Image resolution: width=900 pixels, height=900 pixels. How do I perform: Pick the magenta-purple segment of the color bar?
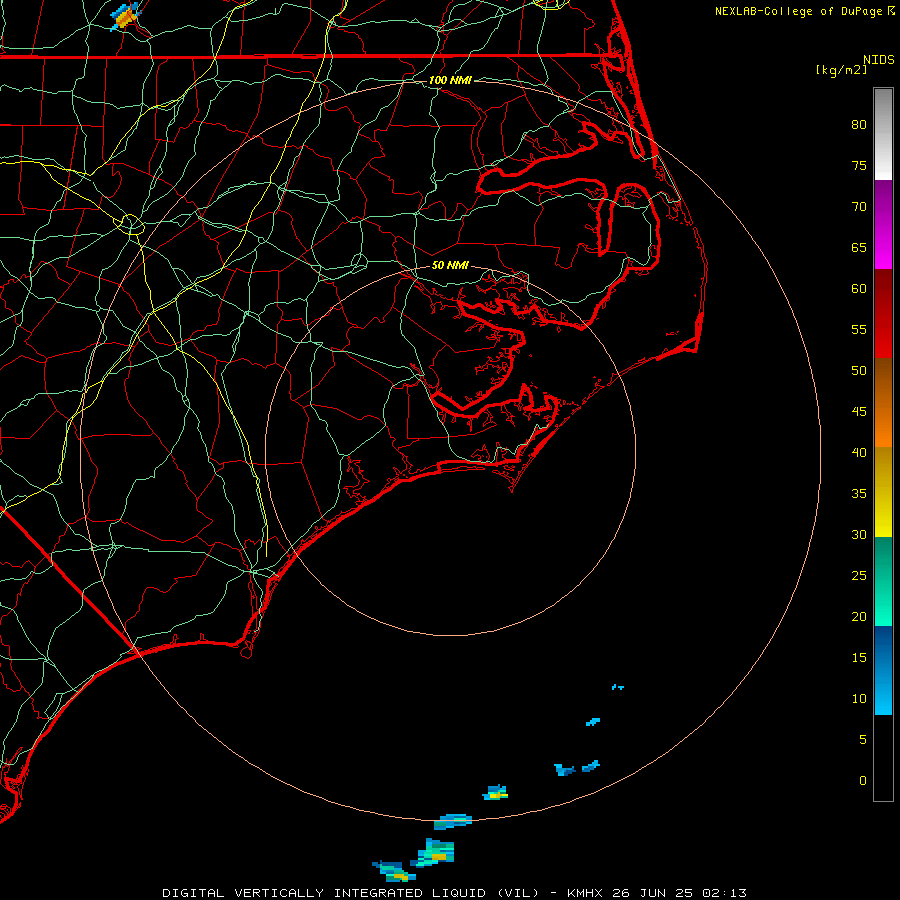[x=883, y=224]
